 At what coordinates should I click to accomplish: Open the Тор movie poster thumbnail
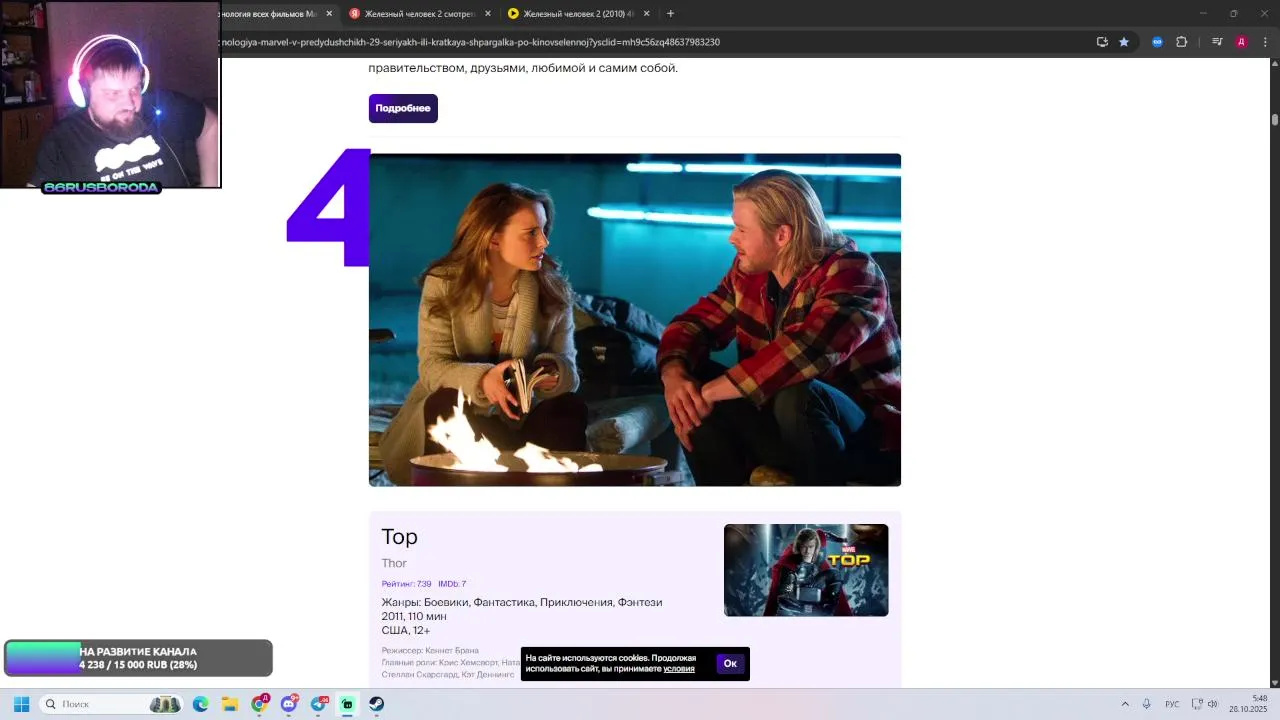(806, 570)
